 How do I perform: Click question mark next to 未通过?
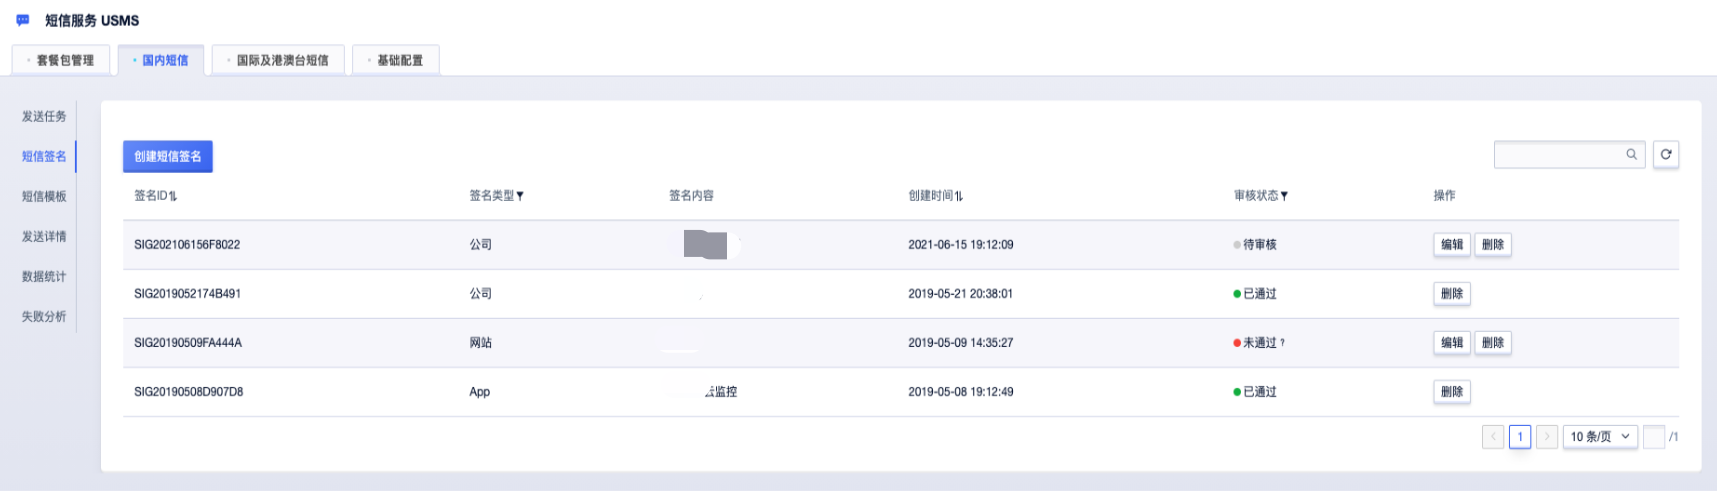(1282, 343)
